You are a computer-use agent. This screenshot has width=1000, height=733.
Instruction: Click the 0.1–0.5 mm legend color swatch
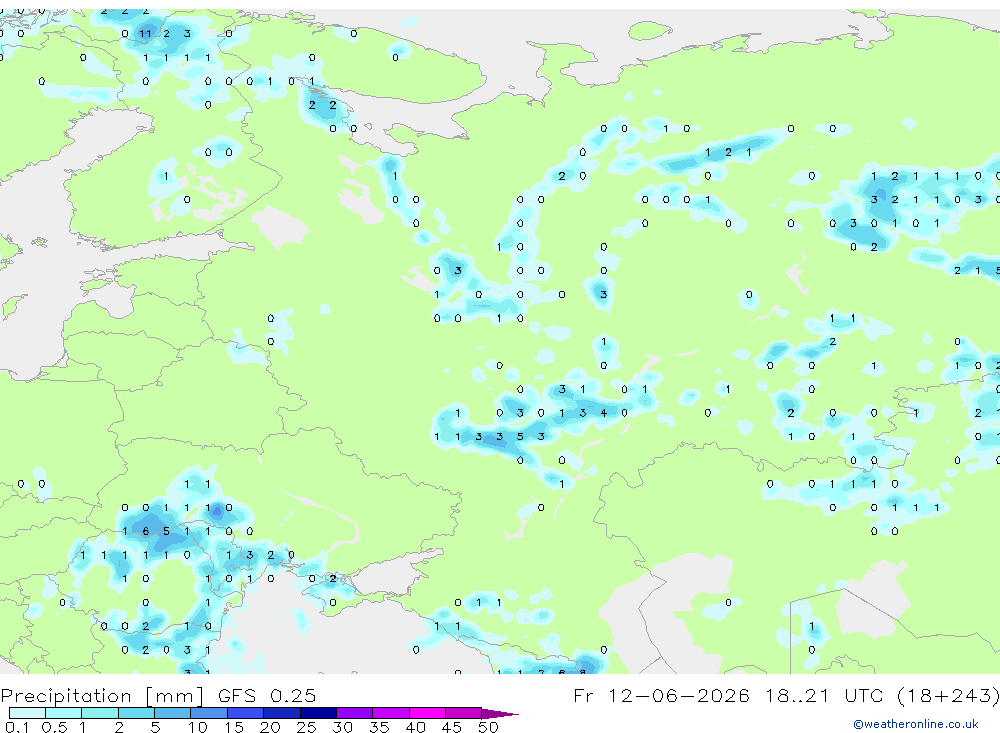[x=27, y=713]
